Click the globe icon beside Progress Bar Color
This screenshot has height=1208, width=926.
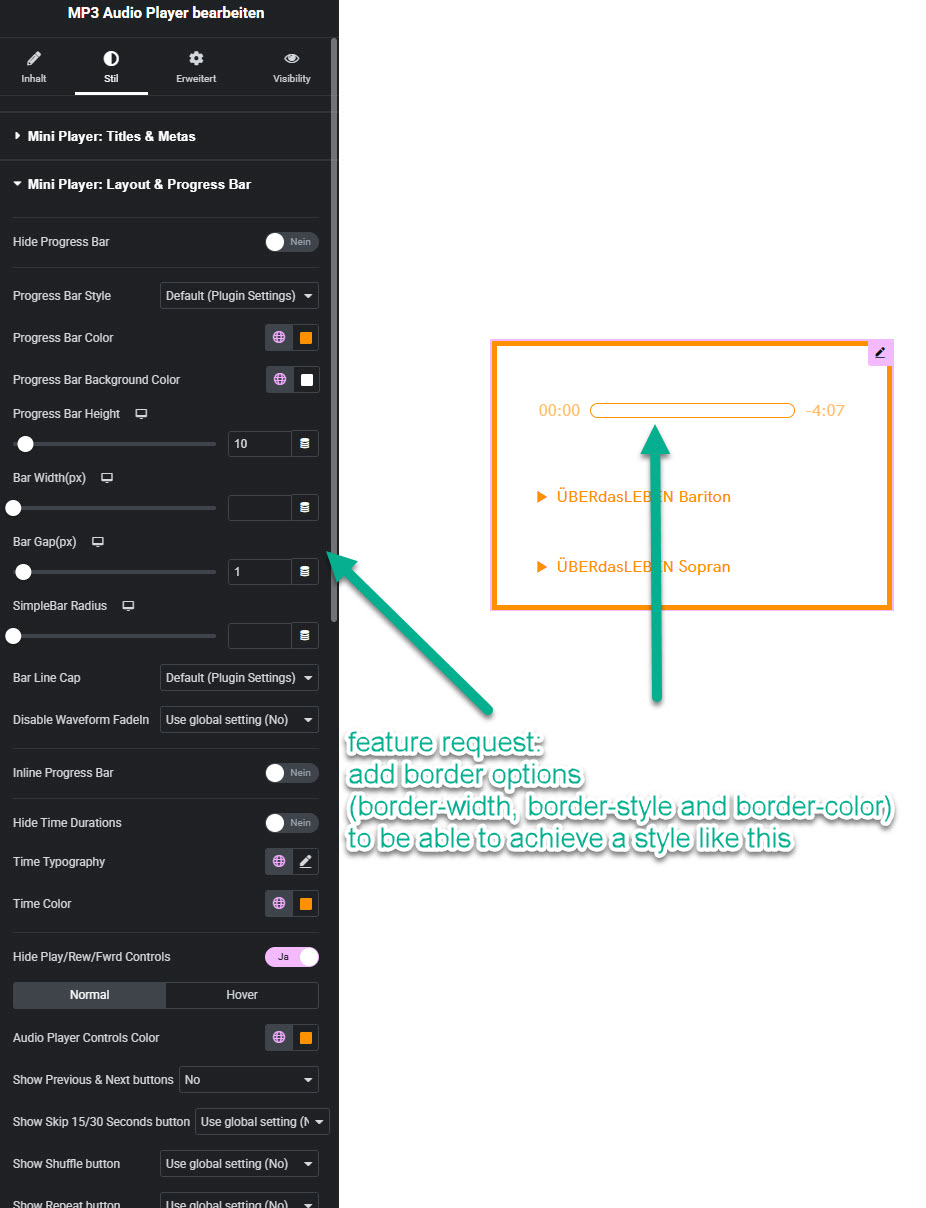pos(279,338)
